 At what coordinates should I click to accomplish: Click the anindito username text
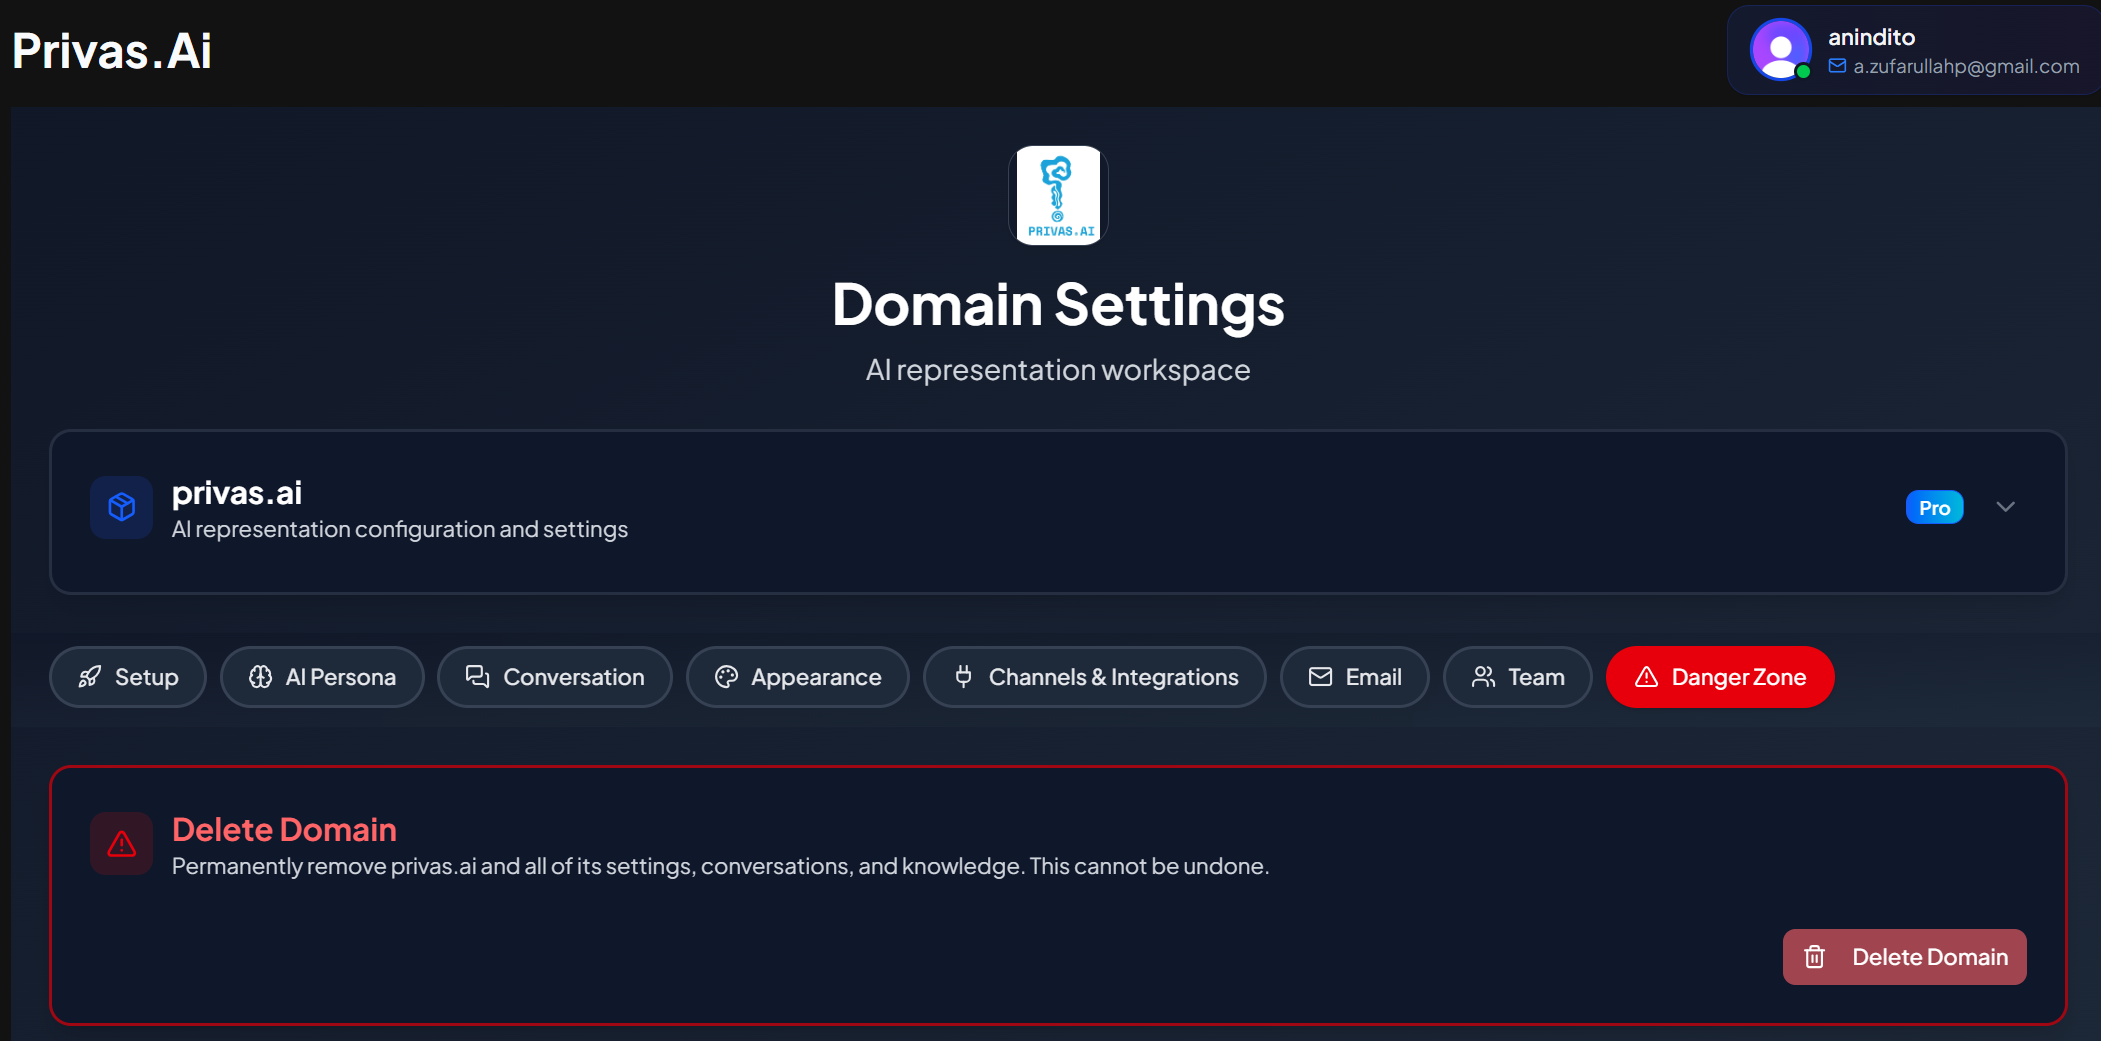click(x=1871, y=37)
